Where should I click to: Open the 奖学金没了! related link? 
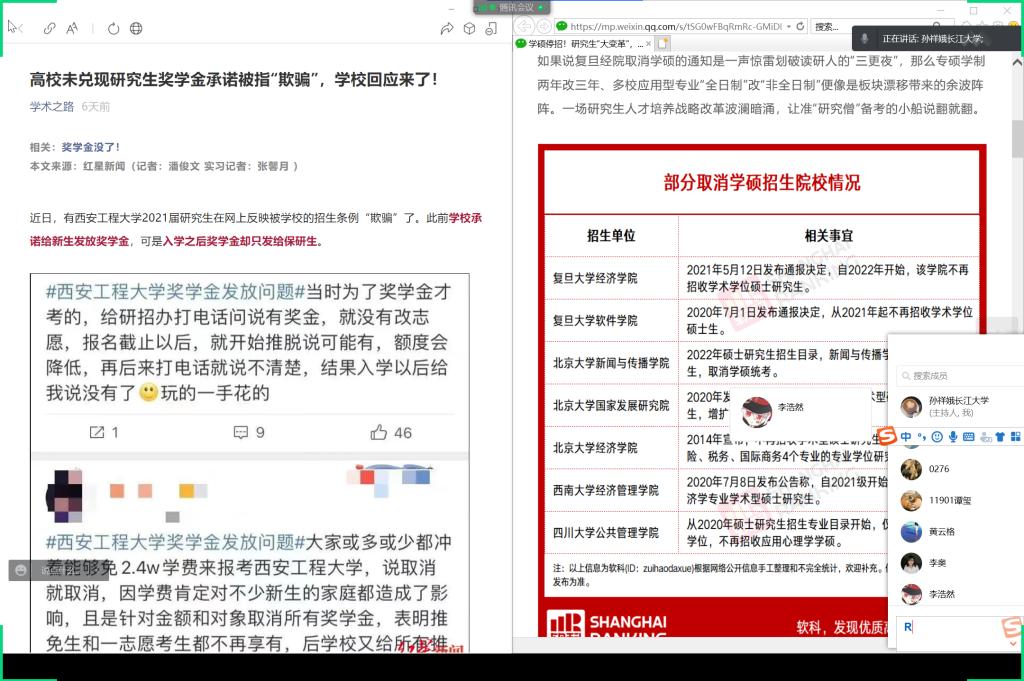click(x=90, y=147)
